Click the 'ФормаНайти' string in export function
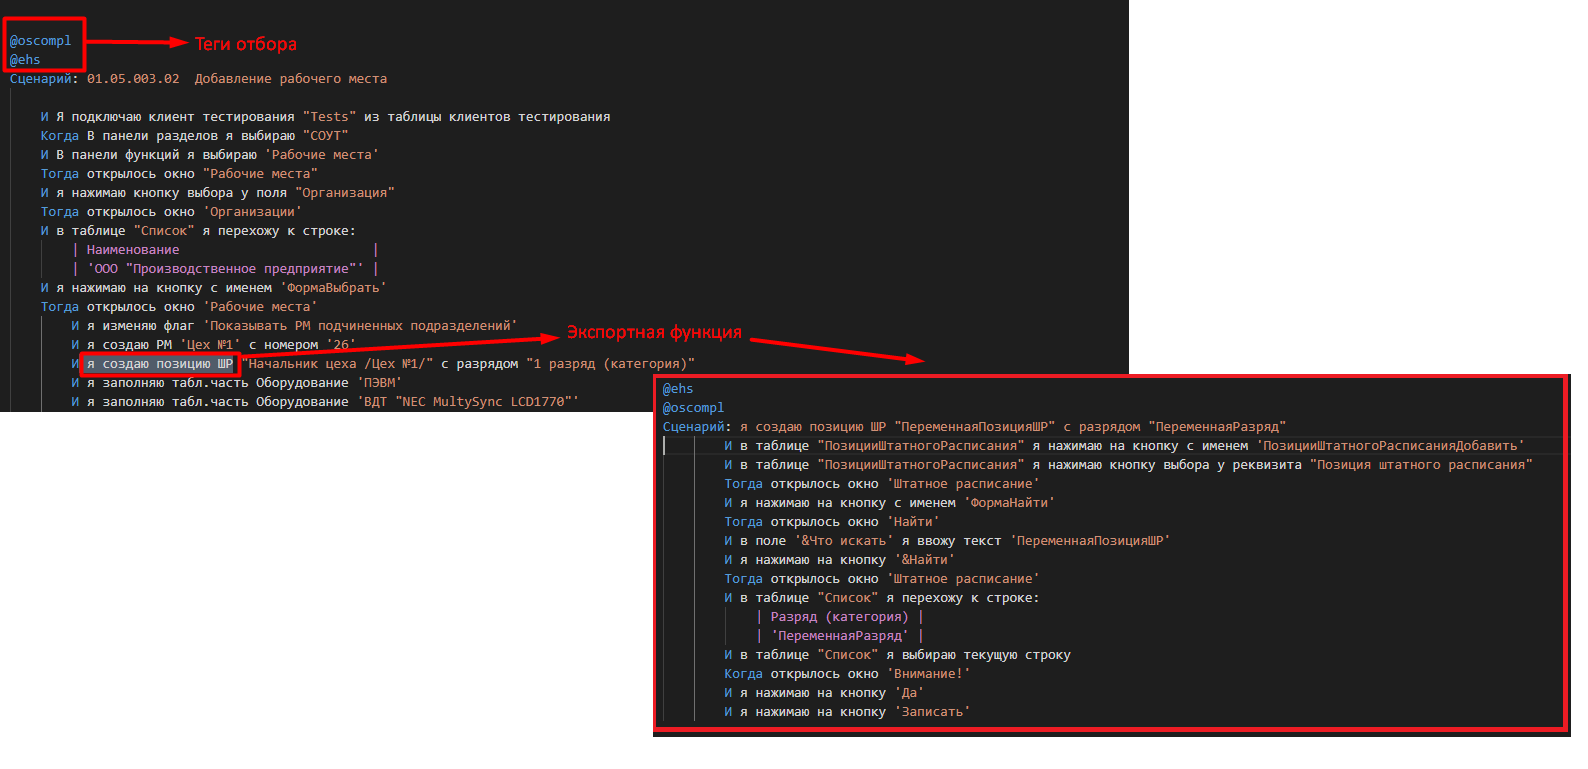Image resolution: width=1588 pixels, height=769 pixels. 1009,503
